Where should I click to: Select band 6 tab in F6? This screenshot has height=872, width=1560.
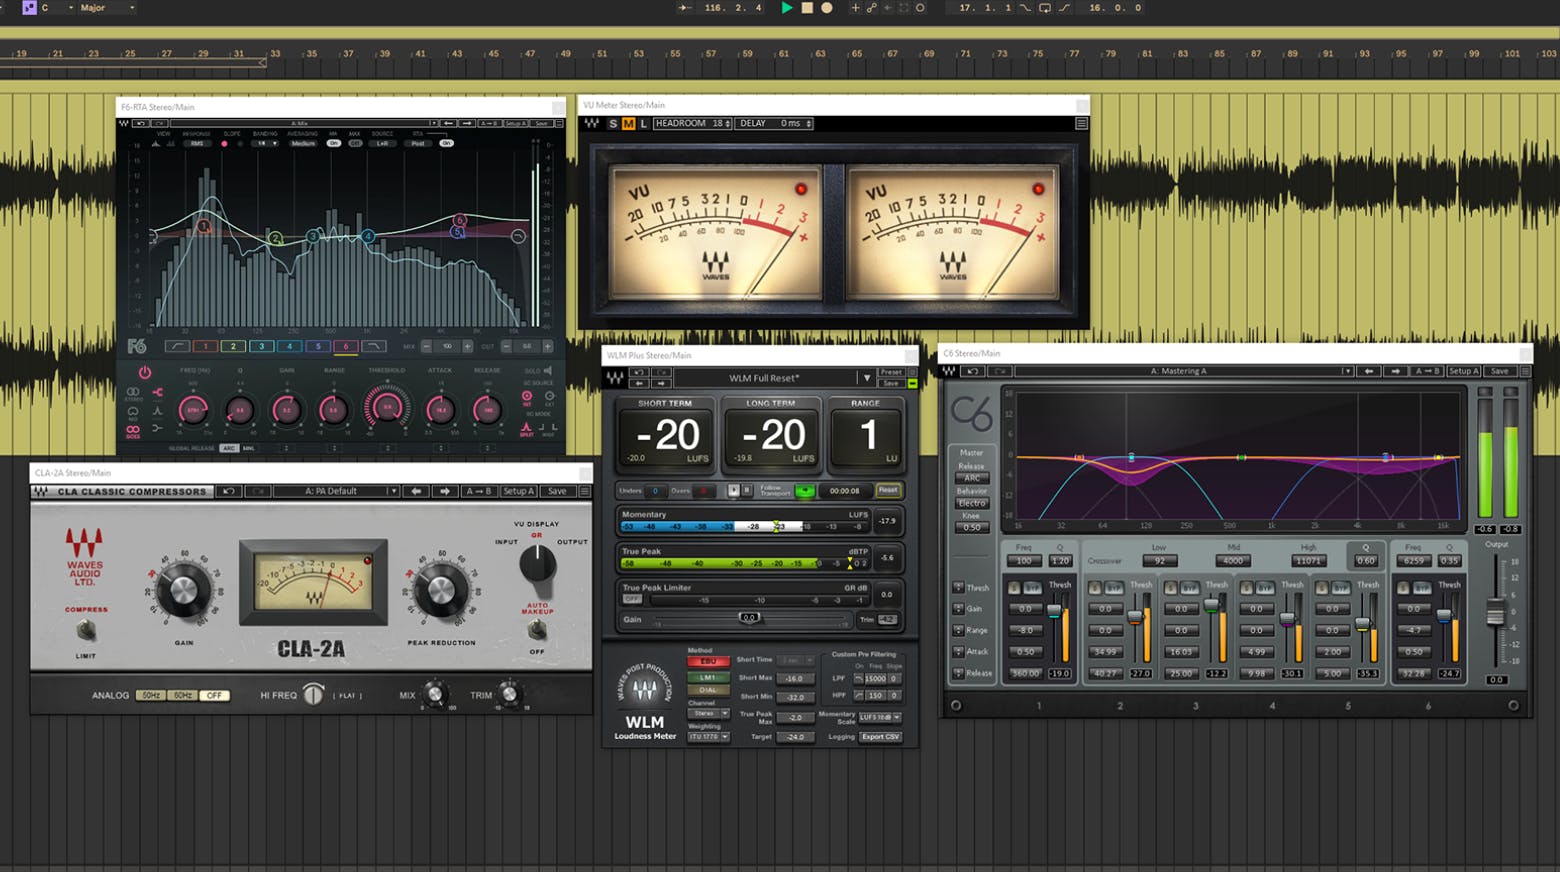[345, 346]
